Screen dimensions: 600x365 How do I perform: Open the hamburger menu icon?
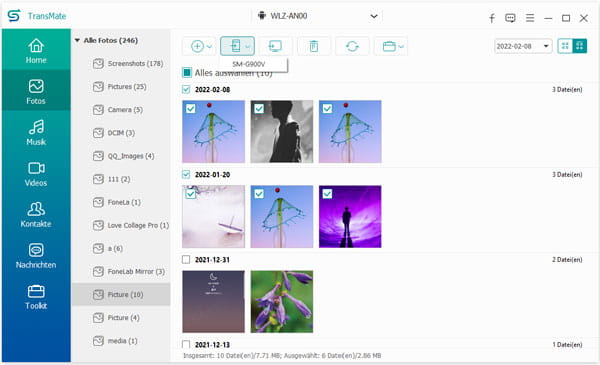coord(530,18)
